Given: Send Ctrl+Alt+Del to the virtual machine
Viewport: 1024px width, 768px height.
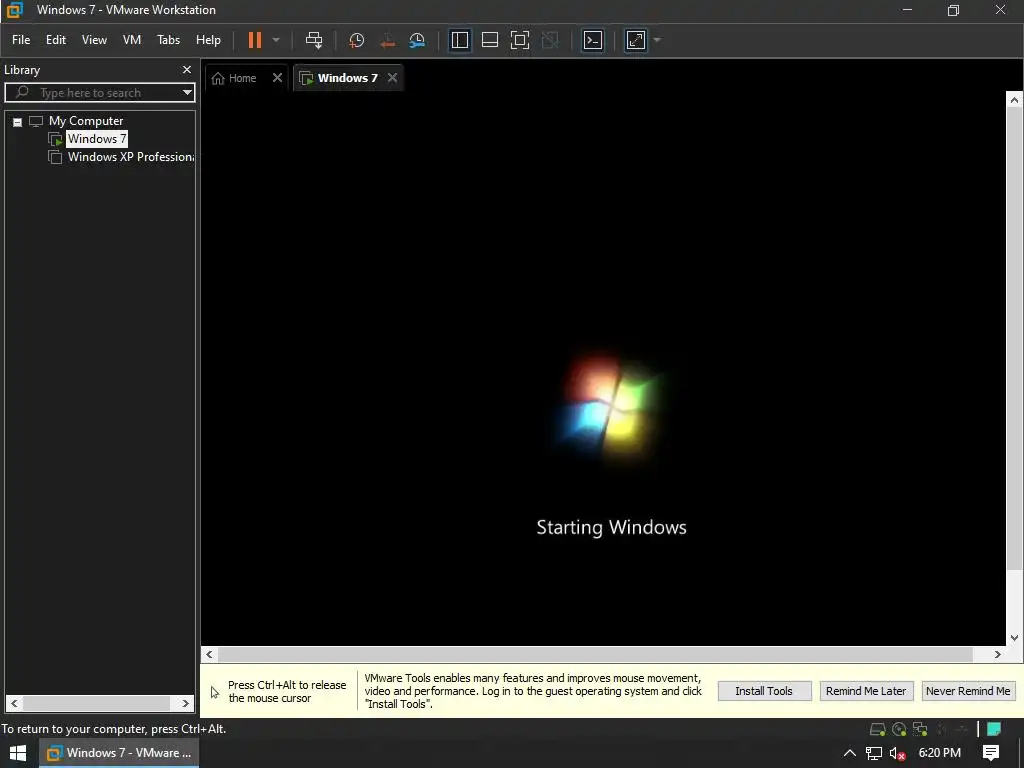Looking at the screenshot, I should [x=314, y=40].
